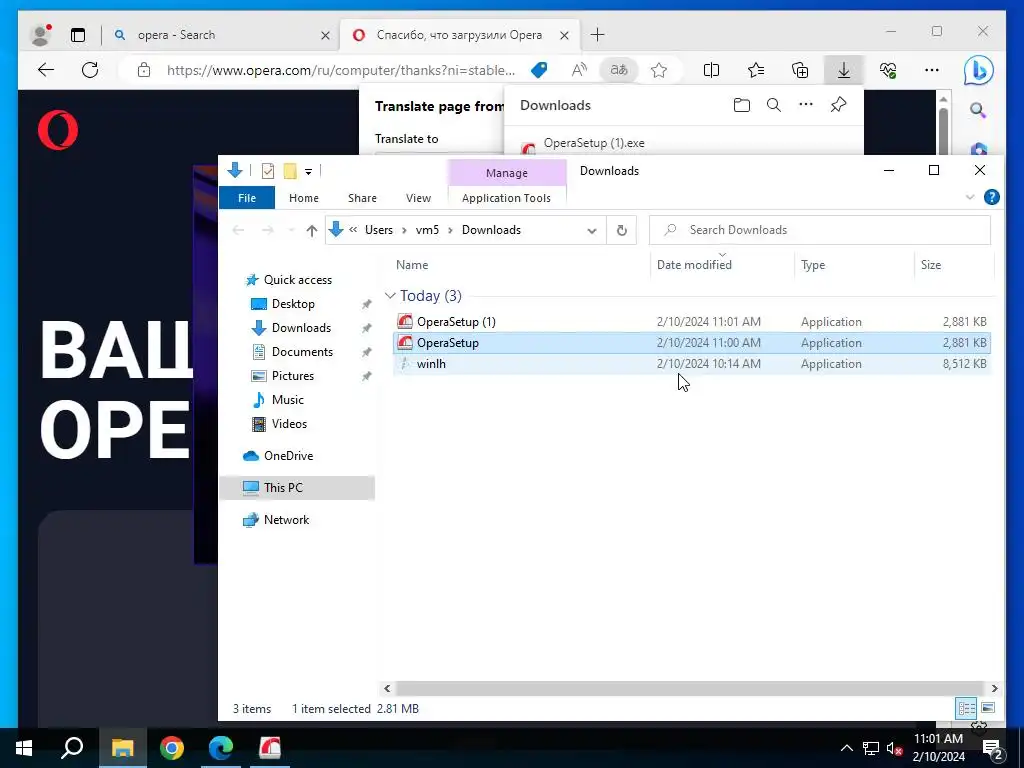Select Documents in navigation pane
This screenshot has height=768, width=1024.
(302, 352)
